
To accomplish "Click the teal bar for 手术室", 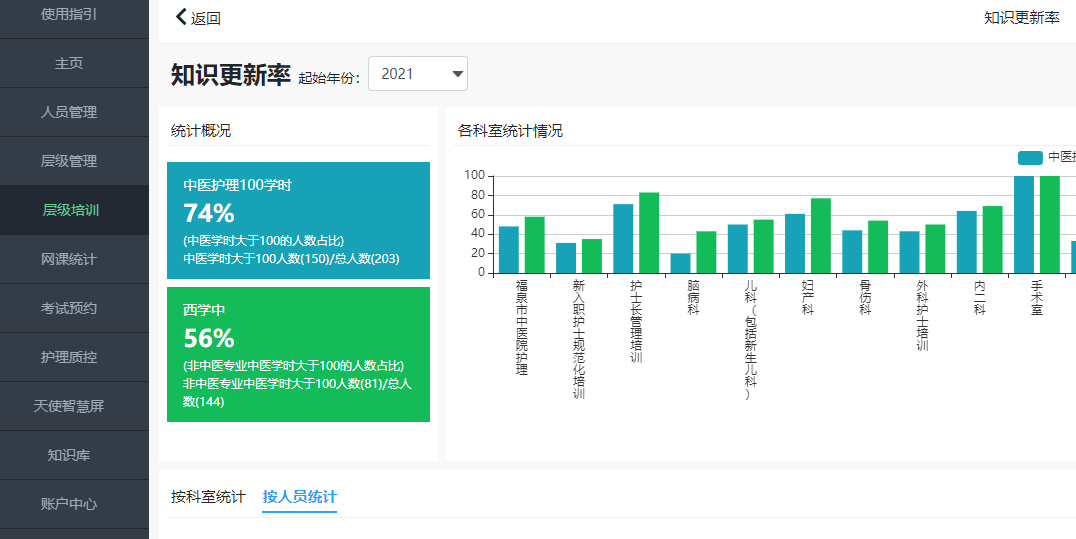I will (1024, 225).
